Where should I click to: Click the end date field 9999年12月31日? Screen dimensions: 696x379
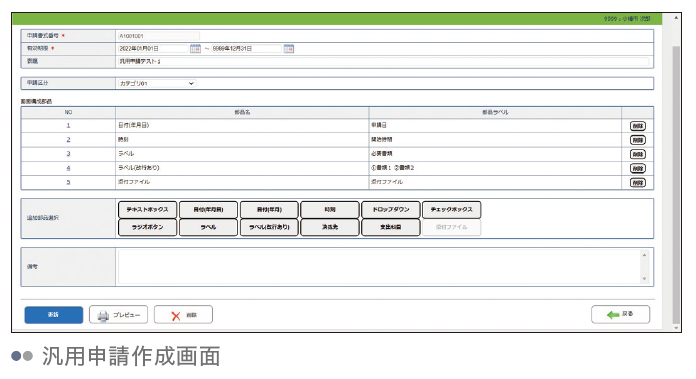[246, 48]
